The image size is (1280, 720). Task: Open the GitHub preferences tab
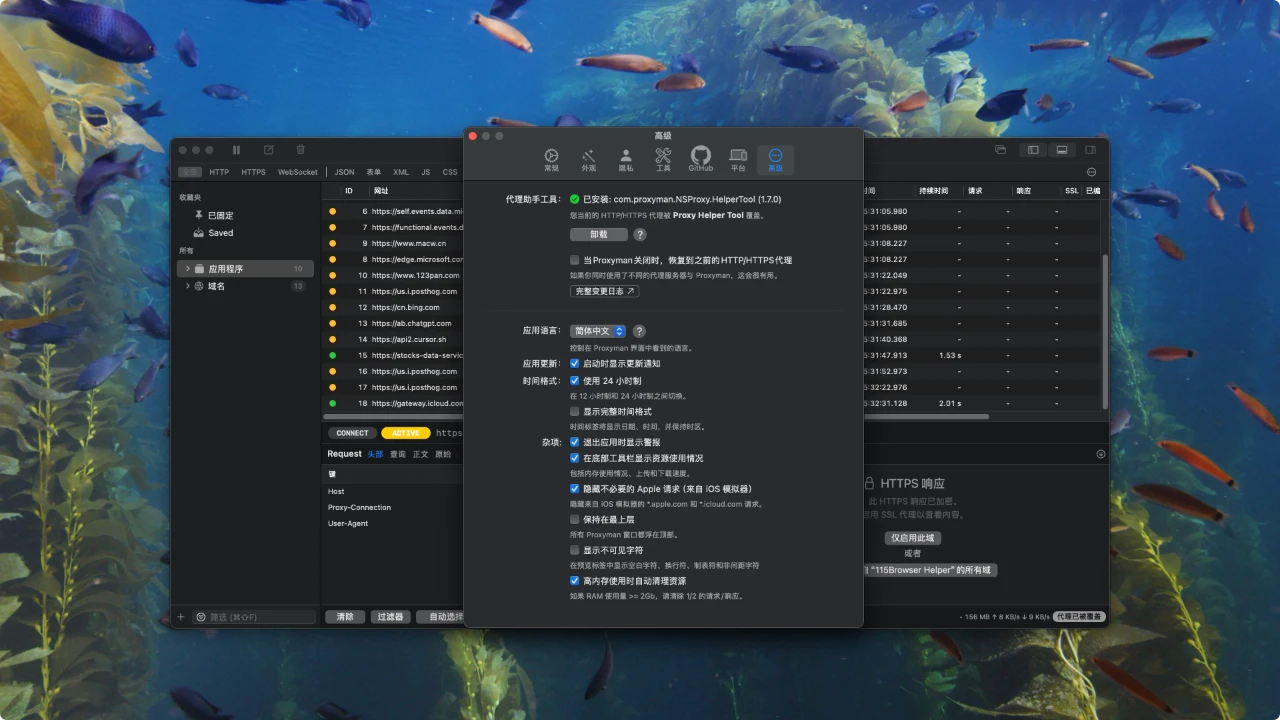(701, 160)
